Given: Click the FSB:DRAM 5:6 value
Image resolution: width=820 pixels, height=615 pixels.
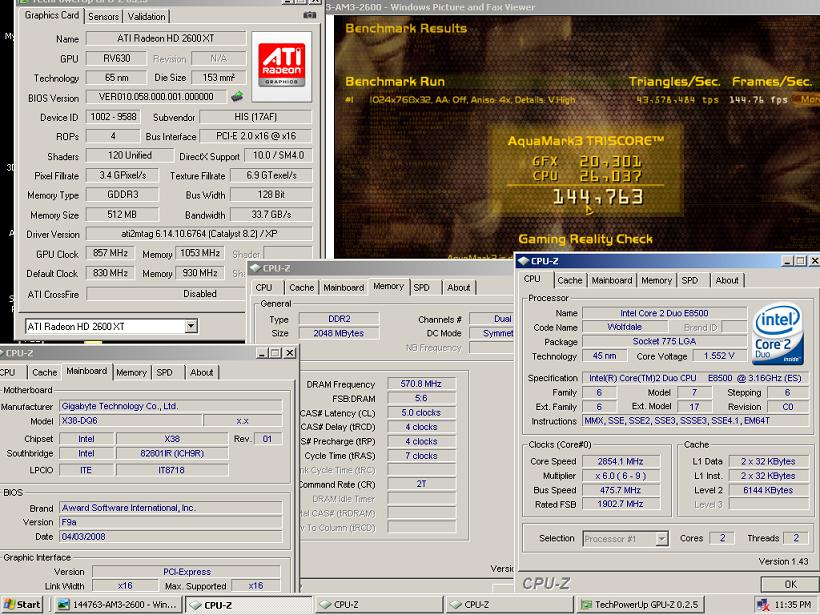Looking at the screenshot, I should point(421,398).
